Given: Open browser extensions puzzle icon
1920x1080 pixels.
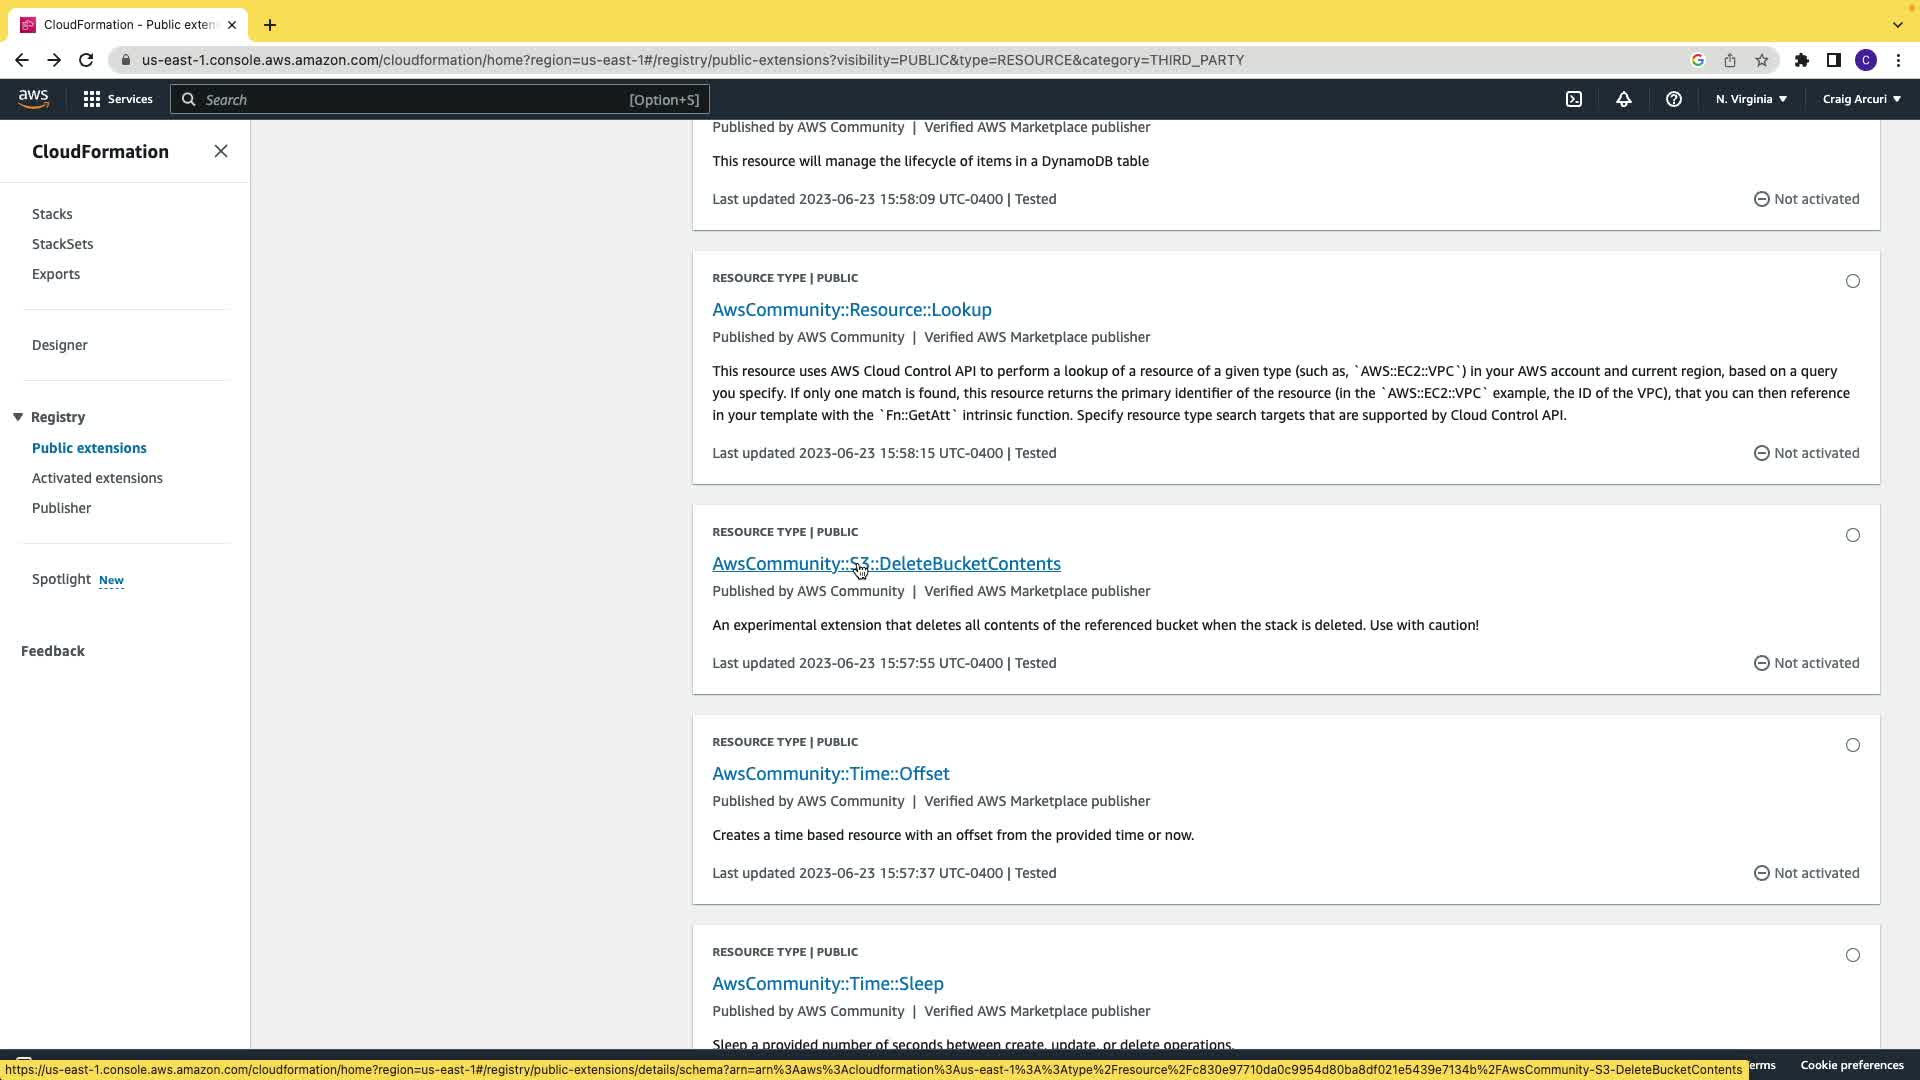Looking at the screenshot, I should click(1802, 60).
